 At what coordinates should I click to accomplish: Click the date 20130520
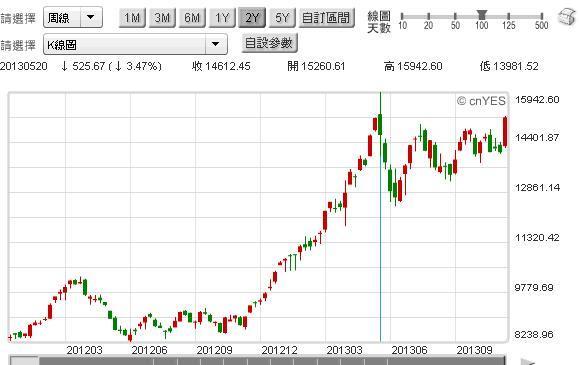pos(24,66)
